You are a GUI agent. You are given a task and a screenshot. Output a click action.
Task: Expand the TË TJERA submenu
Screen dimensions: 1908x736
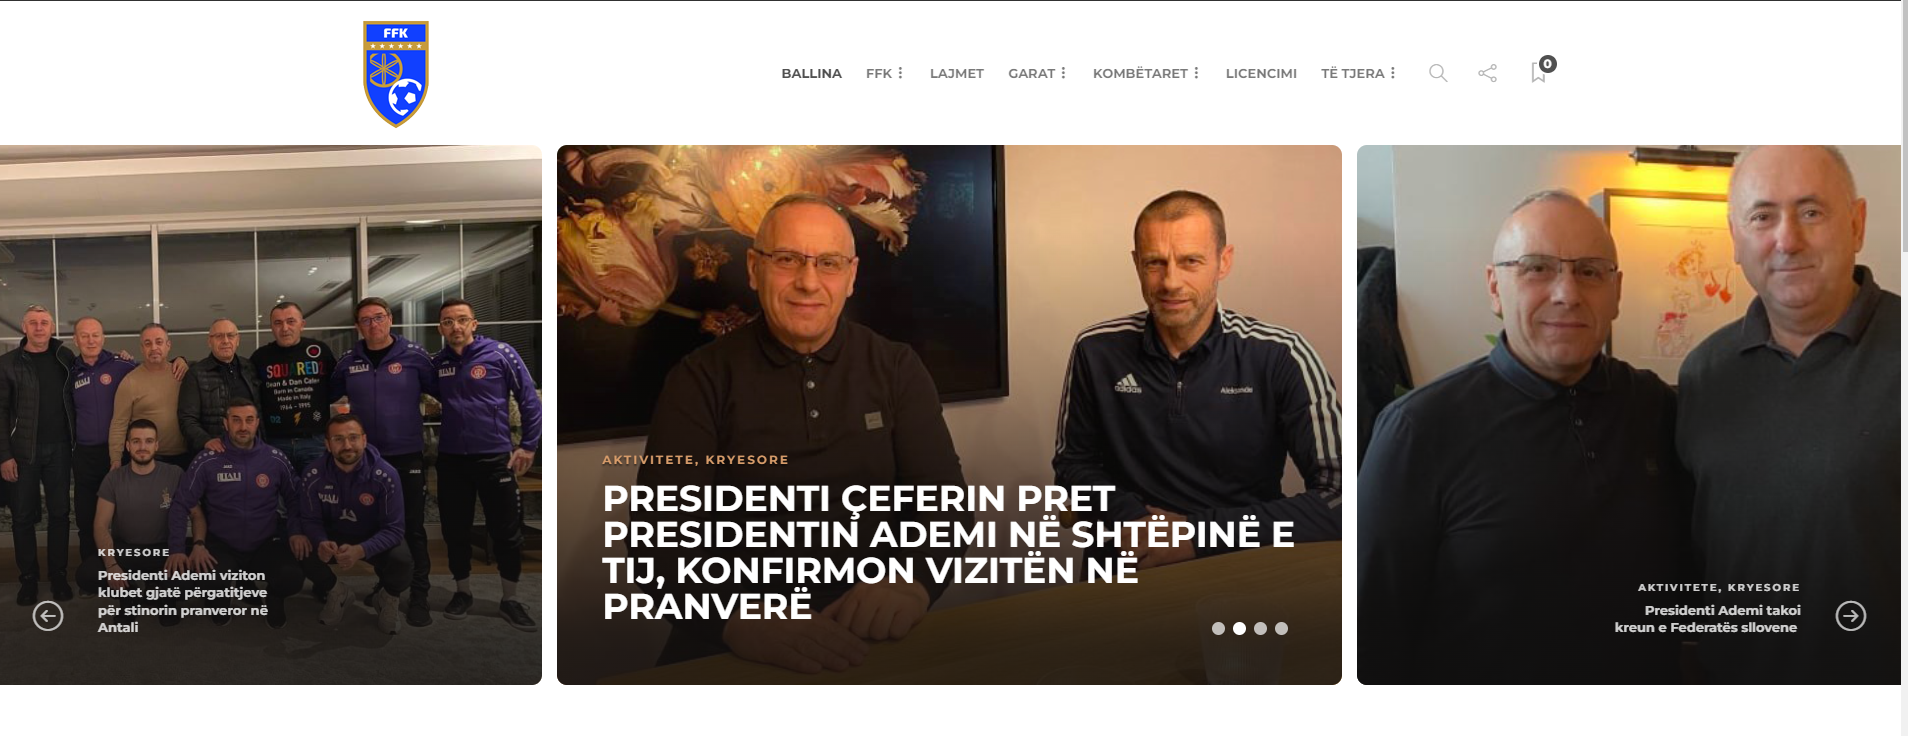[x=1392, y=73]
